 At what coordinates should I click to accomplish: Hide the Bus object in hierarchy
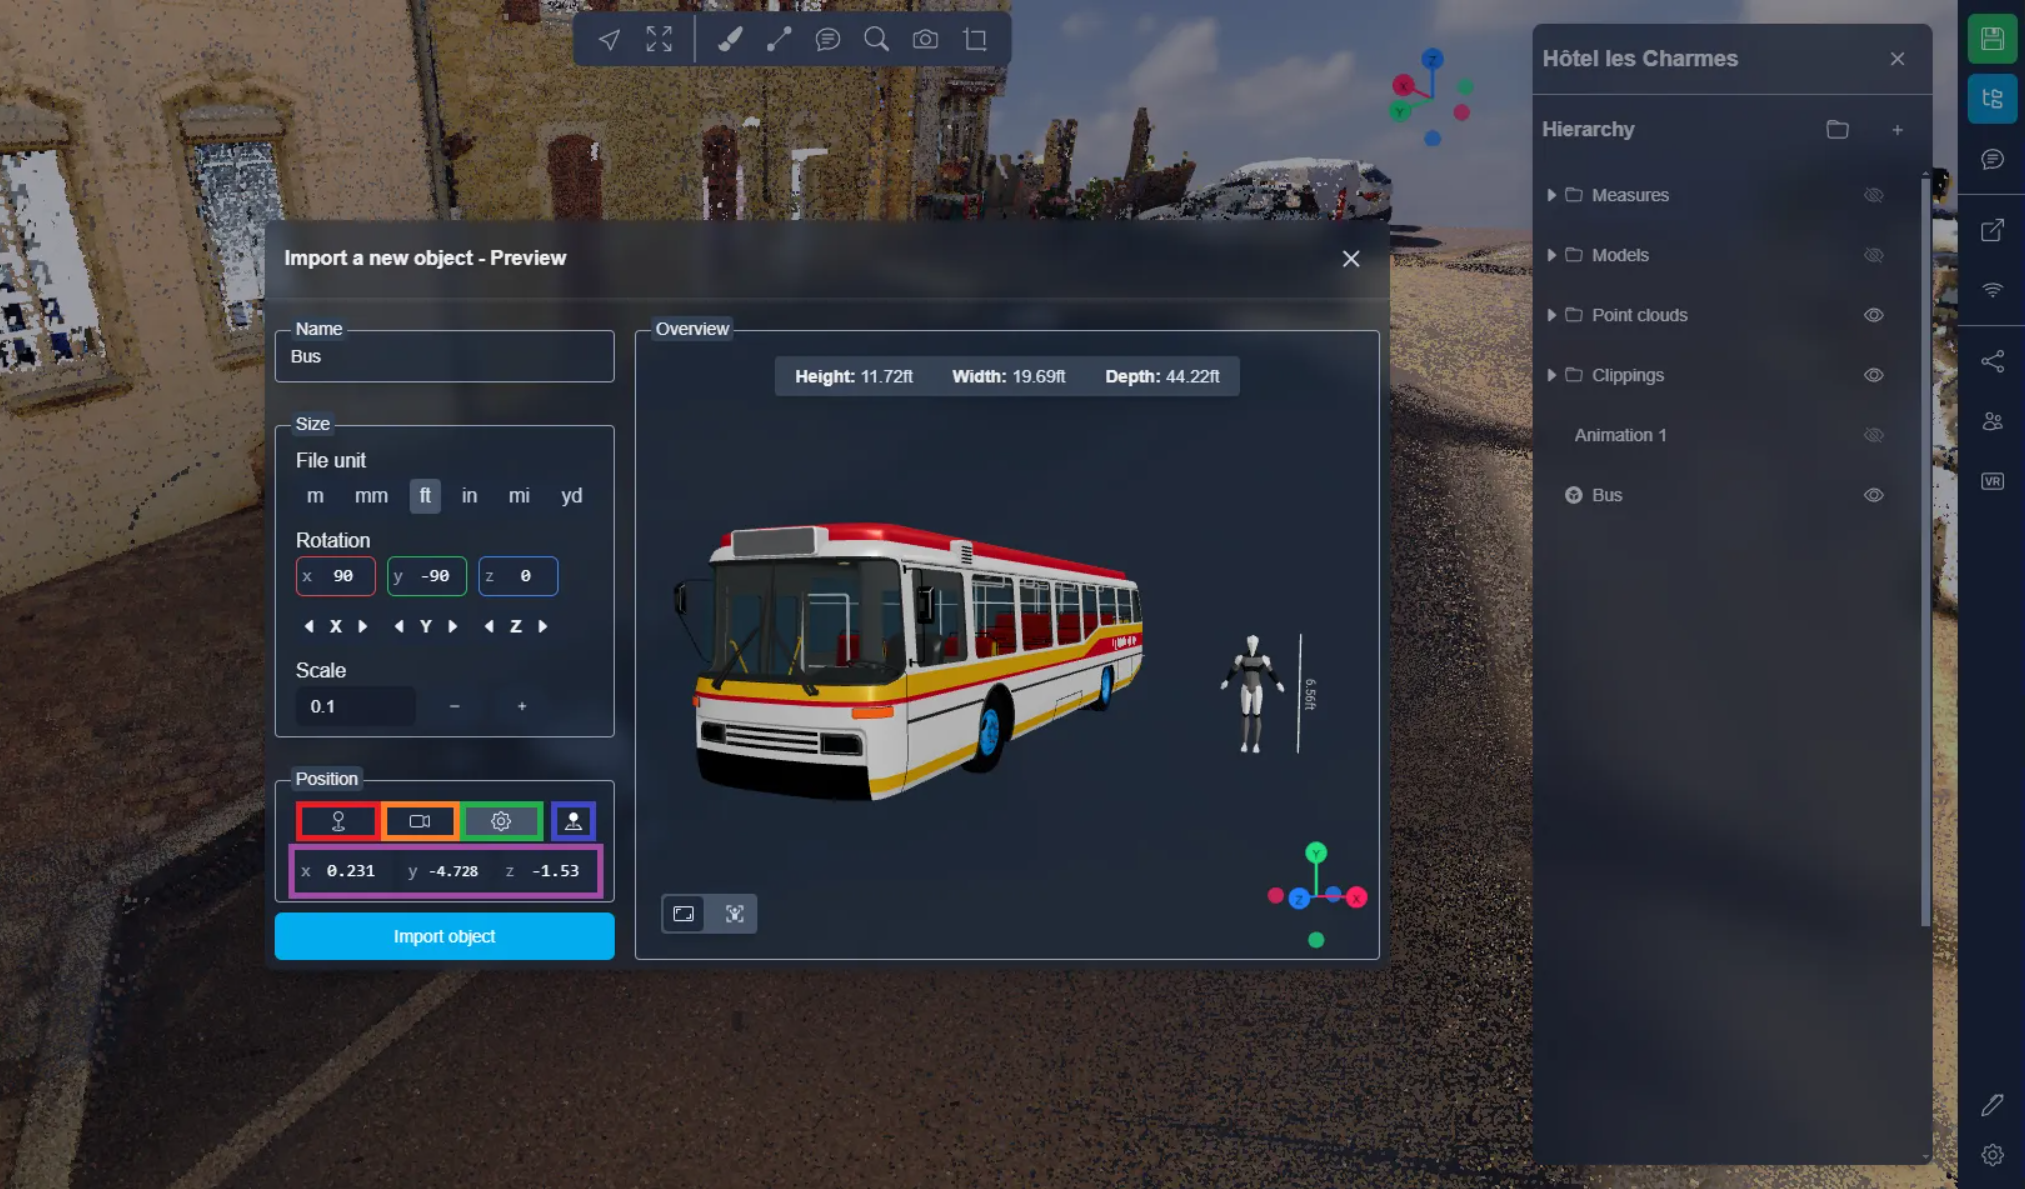pos(1873,495)
